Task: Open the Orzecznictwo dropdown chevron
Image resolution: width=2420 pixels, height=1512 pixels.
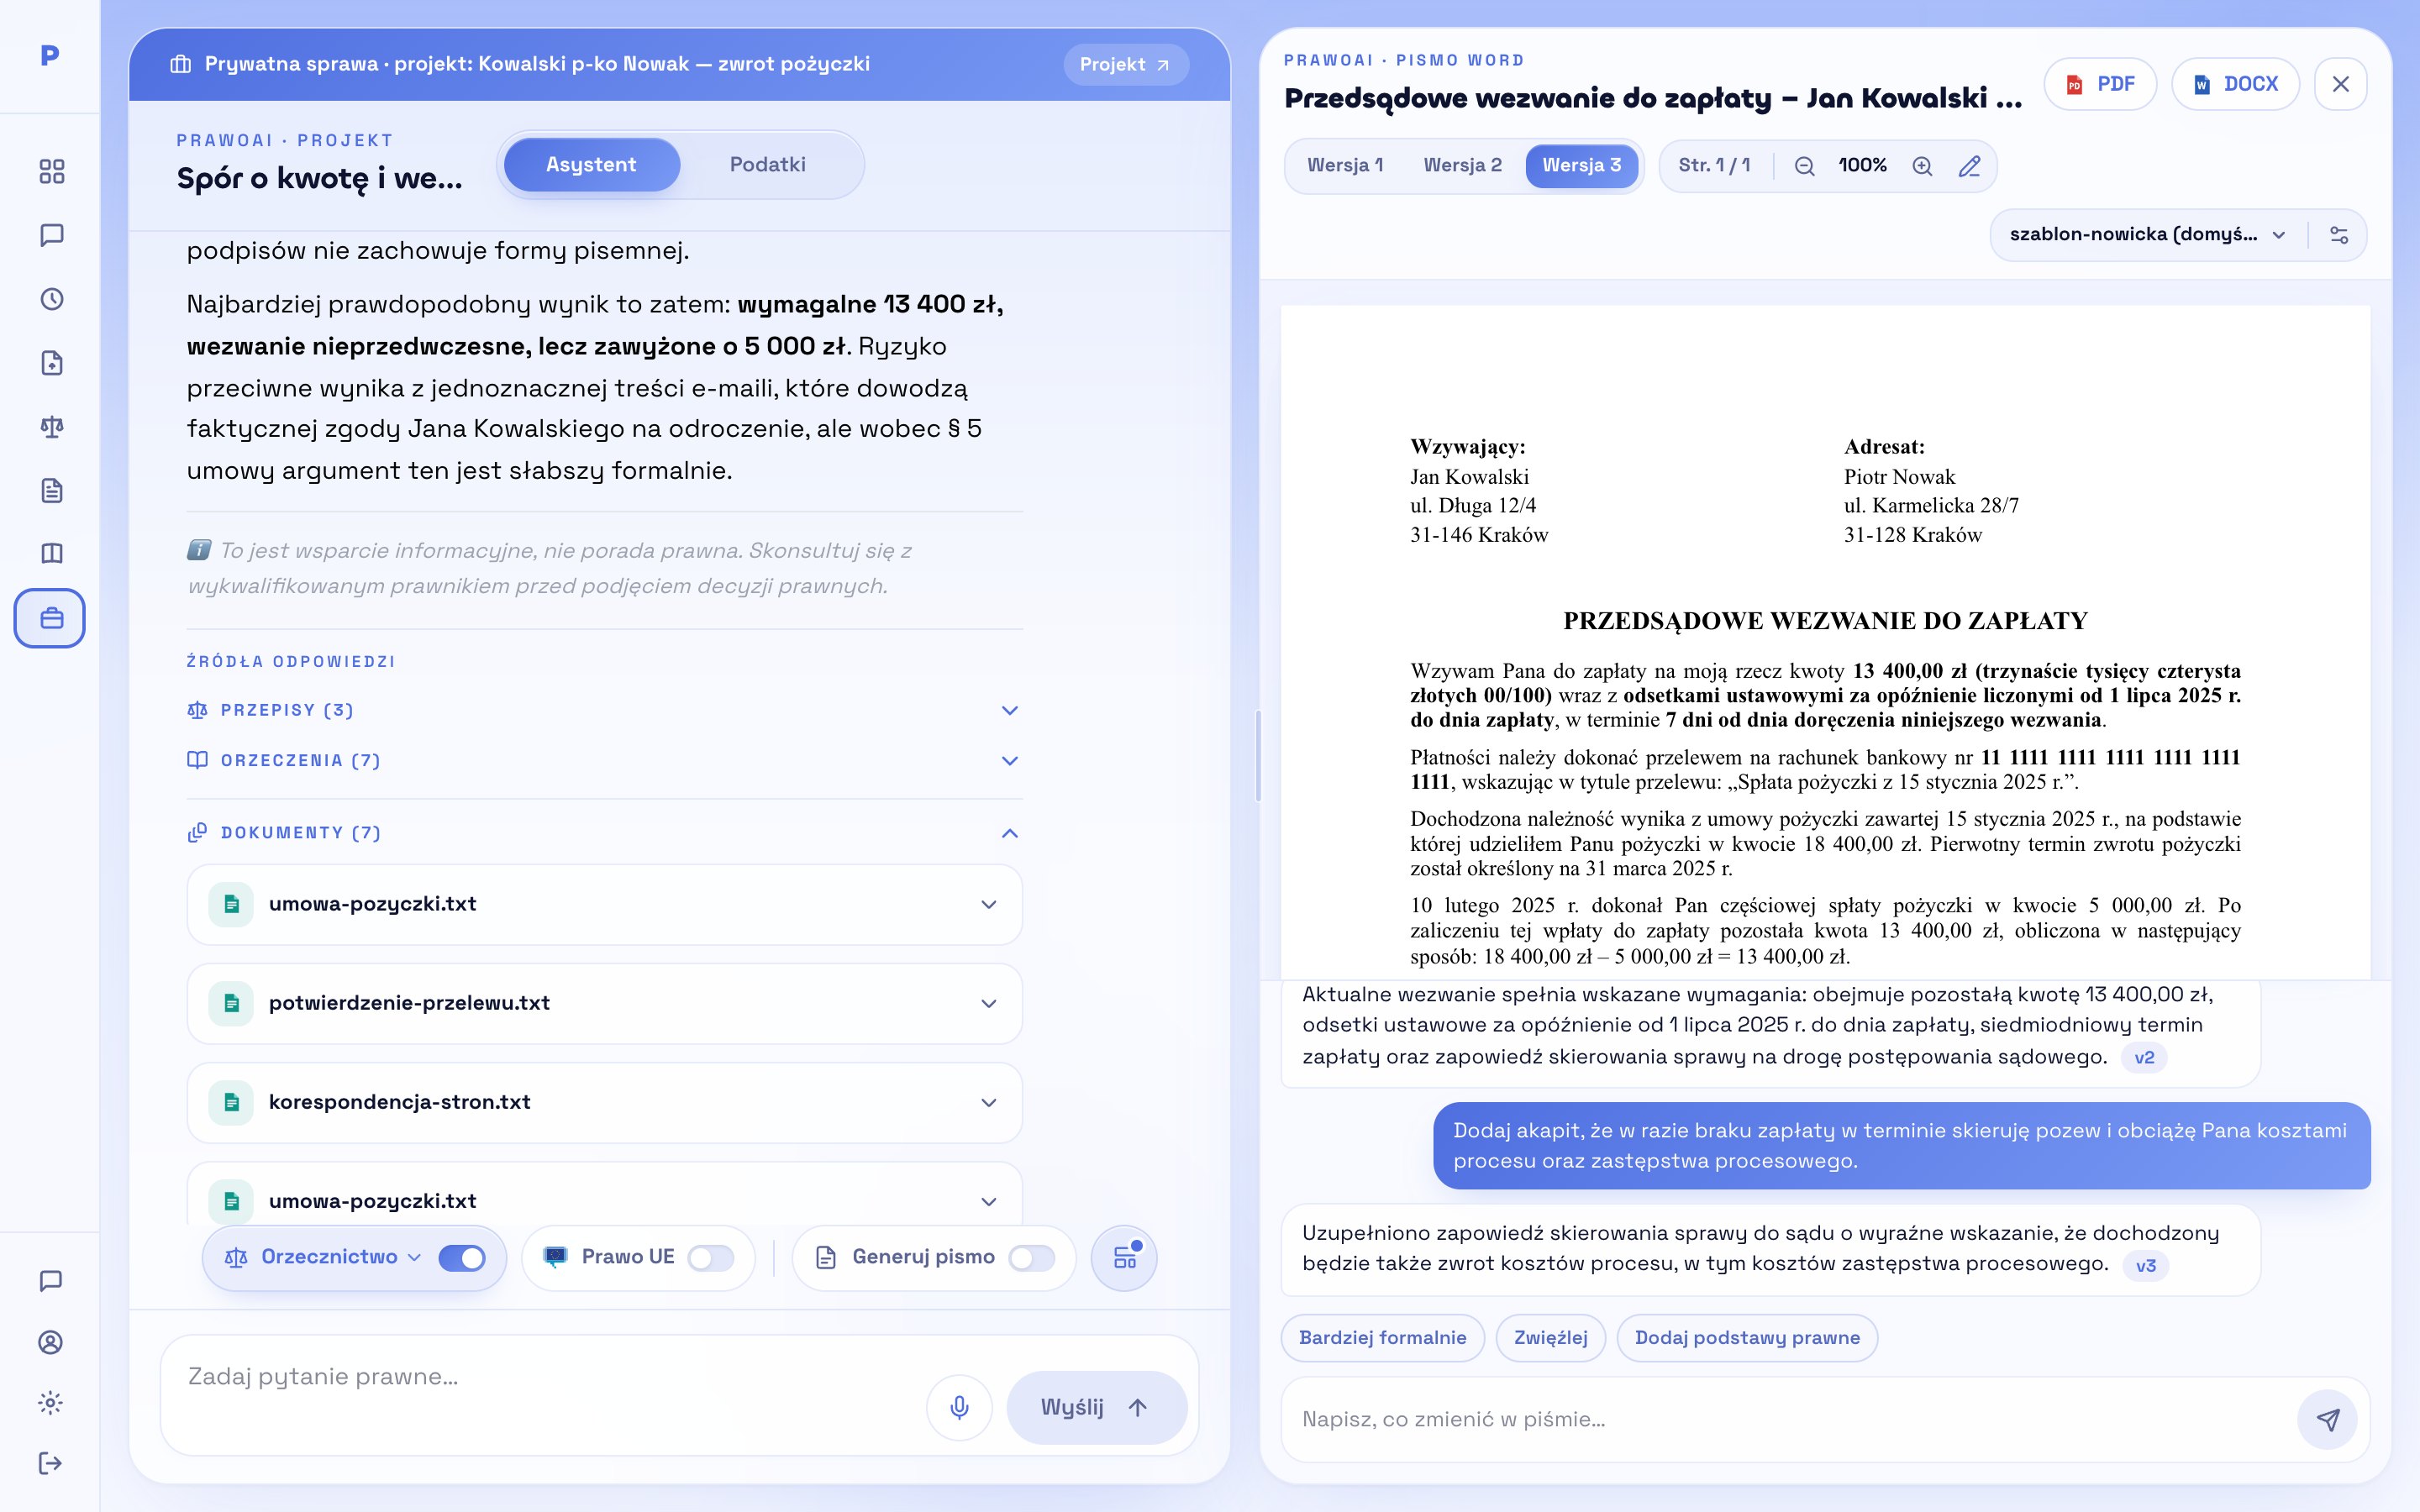Action: (x=415, y=1258)
